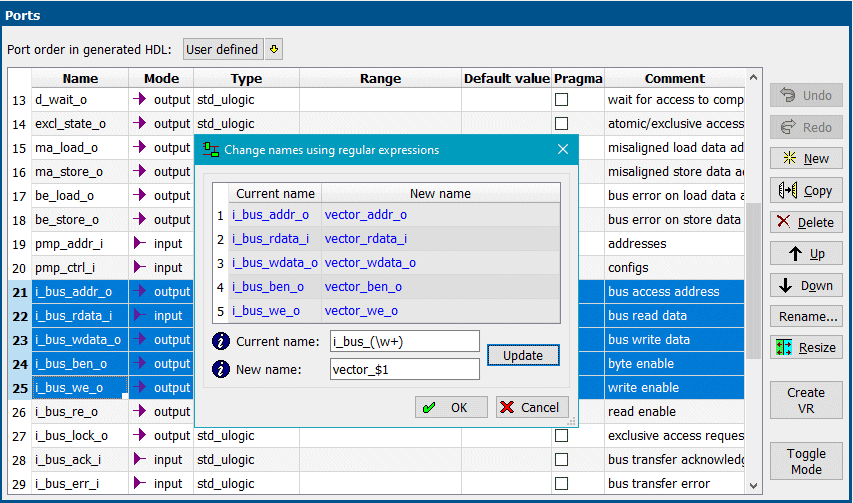Click yellow arrow next to User defined
This screenshot has height=503, width=853.
(274, 49)
